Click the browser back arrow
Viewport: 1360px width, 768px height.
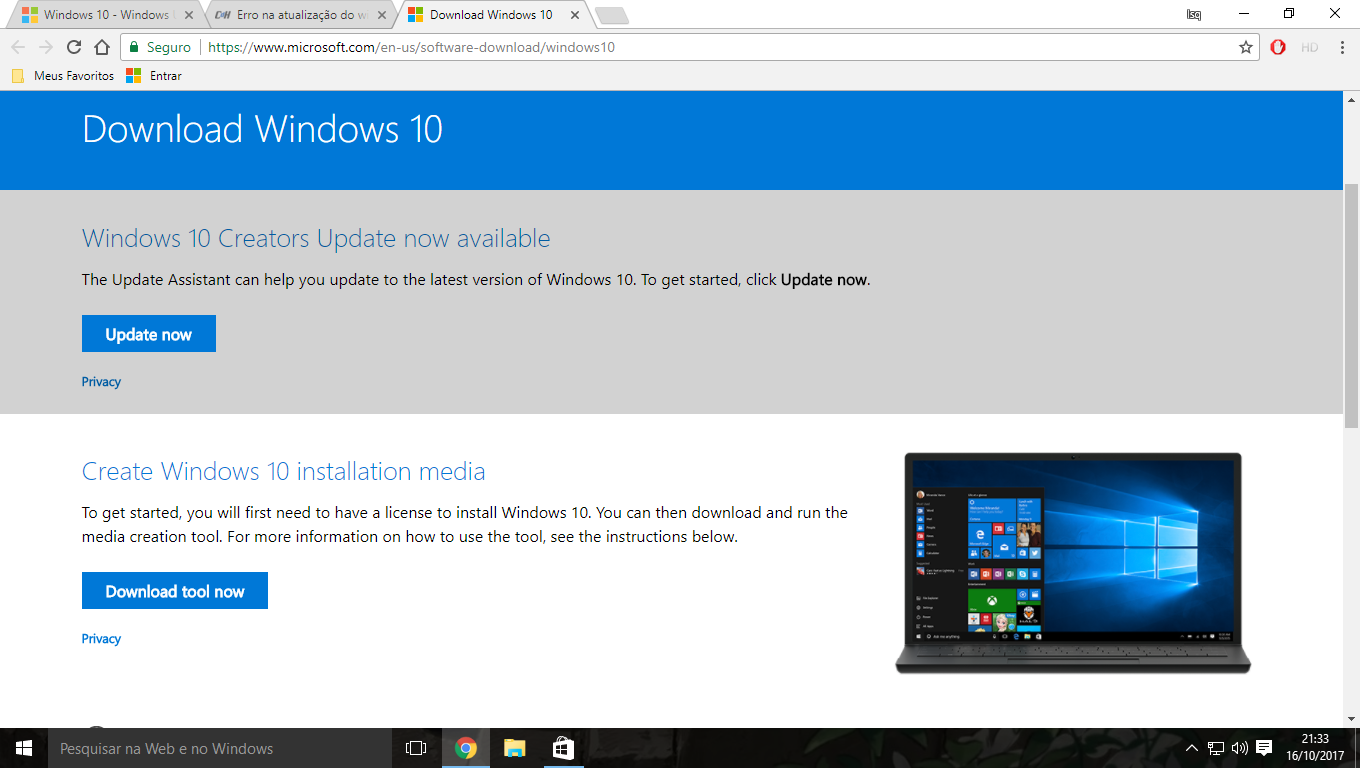point(18,47)
